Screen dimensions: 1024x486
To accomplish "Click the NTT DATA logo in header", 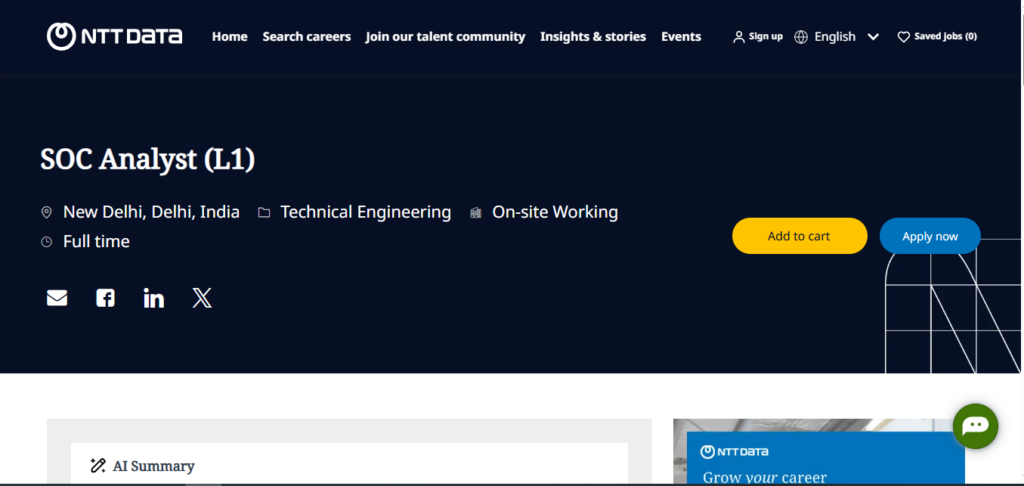I will [x=114, y=37].
